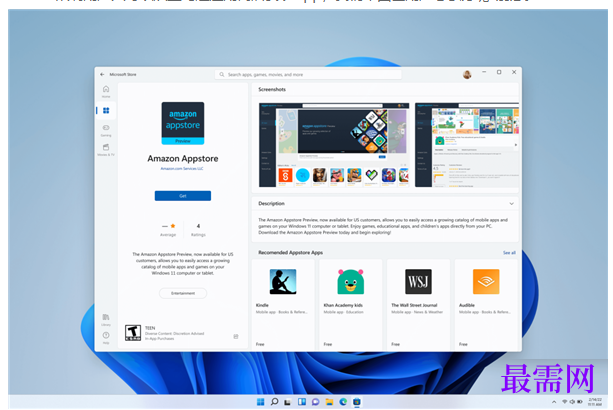This screenshot has height=410, width=613.
Task: Click the Microsoft Store taskbar icon
Action: click(x=357, y=402)
